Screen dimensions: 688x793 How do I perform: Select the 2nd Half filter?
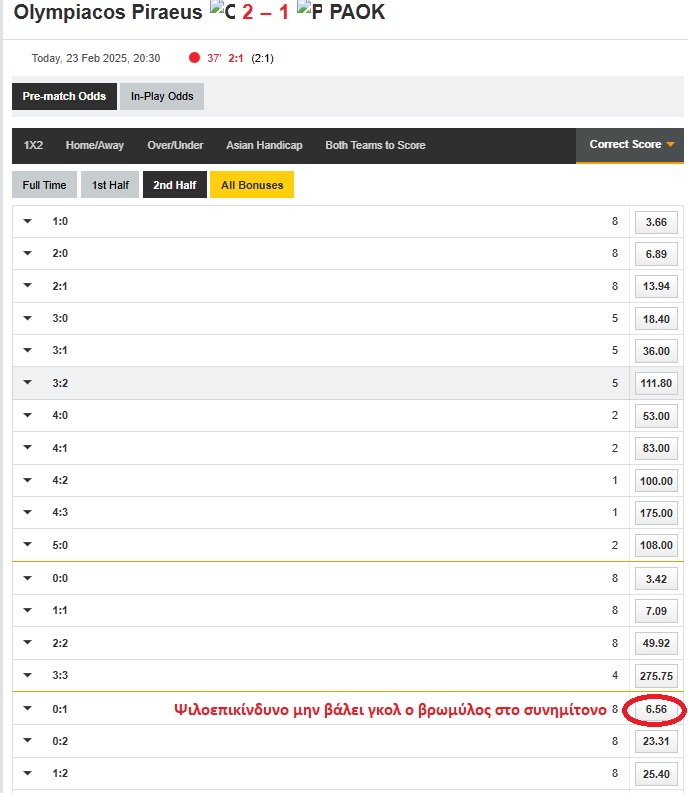(174, 185)
